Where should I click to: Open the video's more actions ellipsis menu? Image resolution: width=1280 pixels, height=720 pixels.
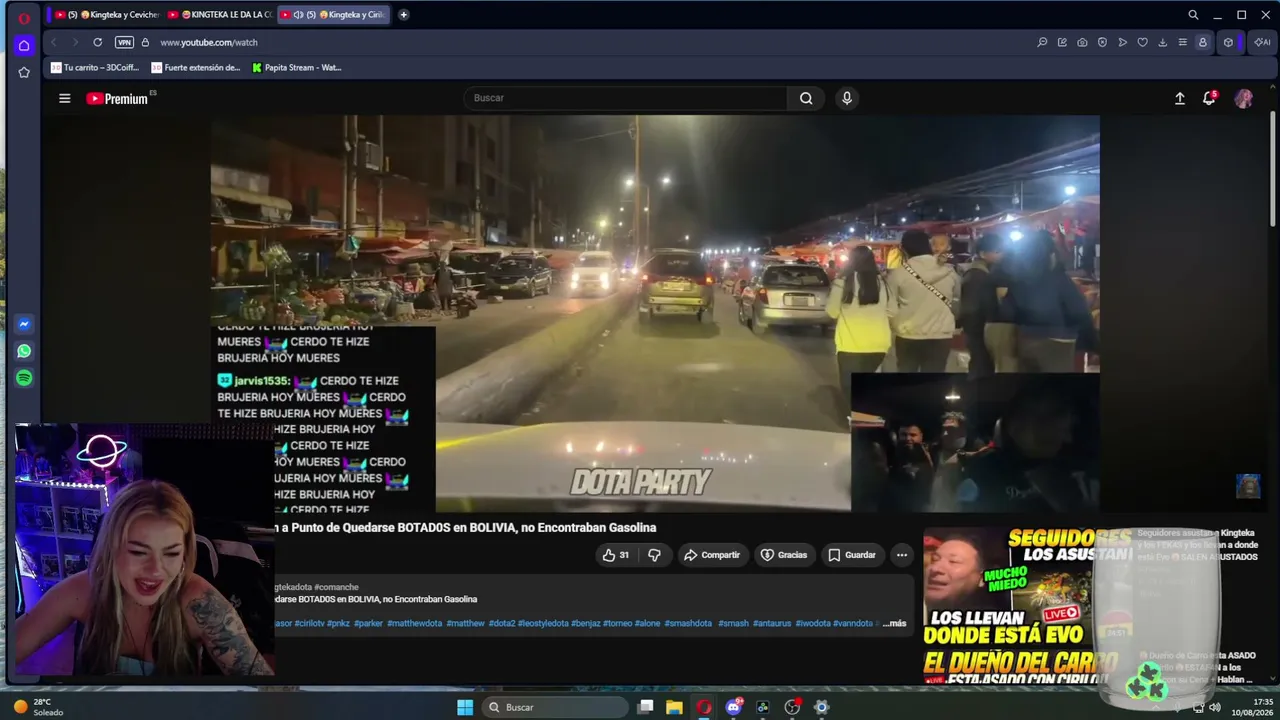click(902, 555)
